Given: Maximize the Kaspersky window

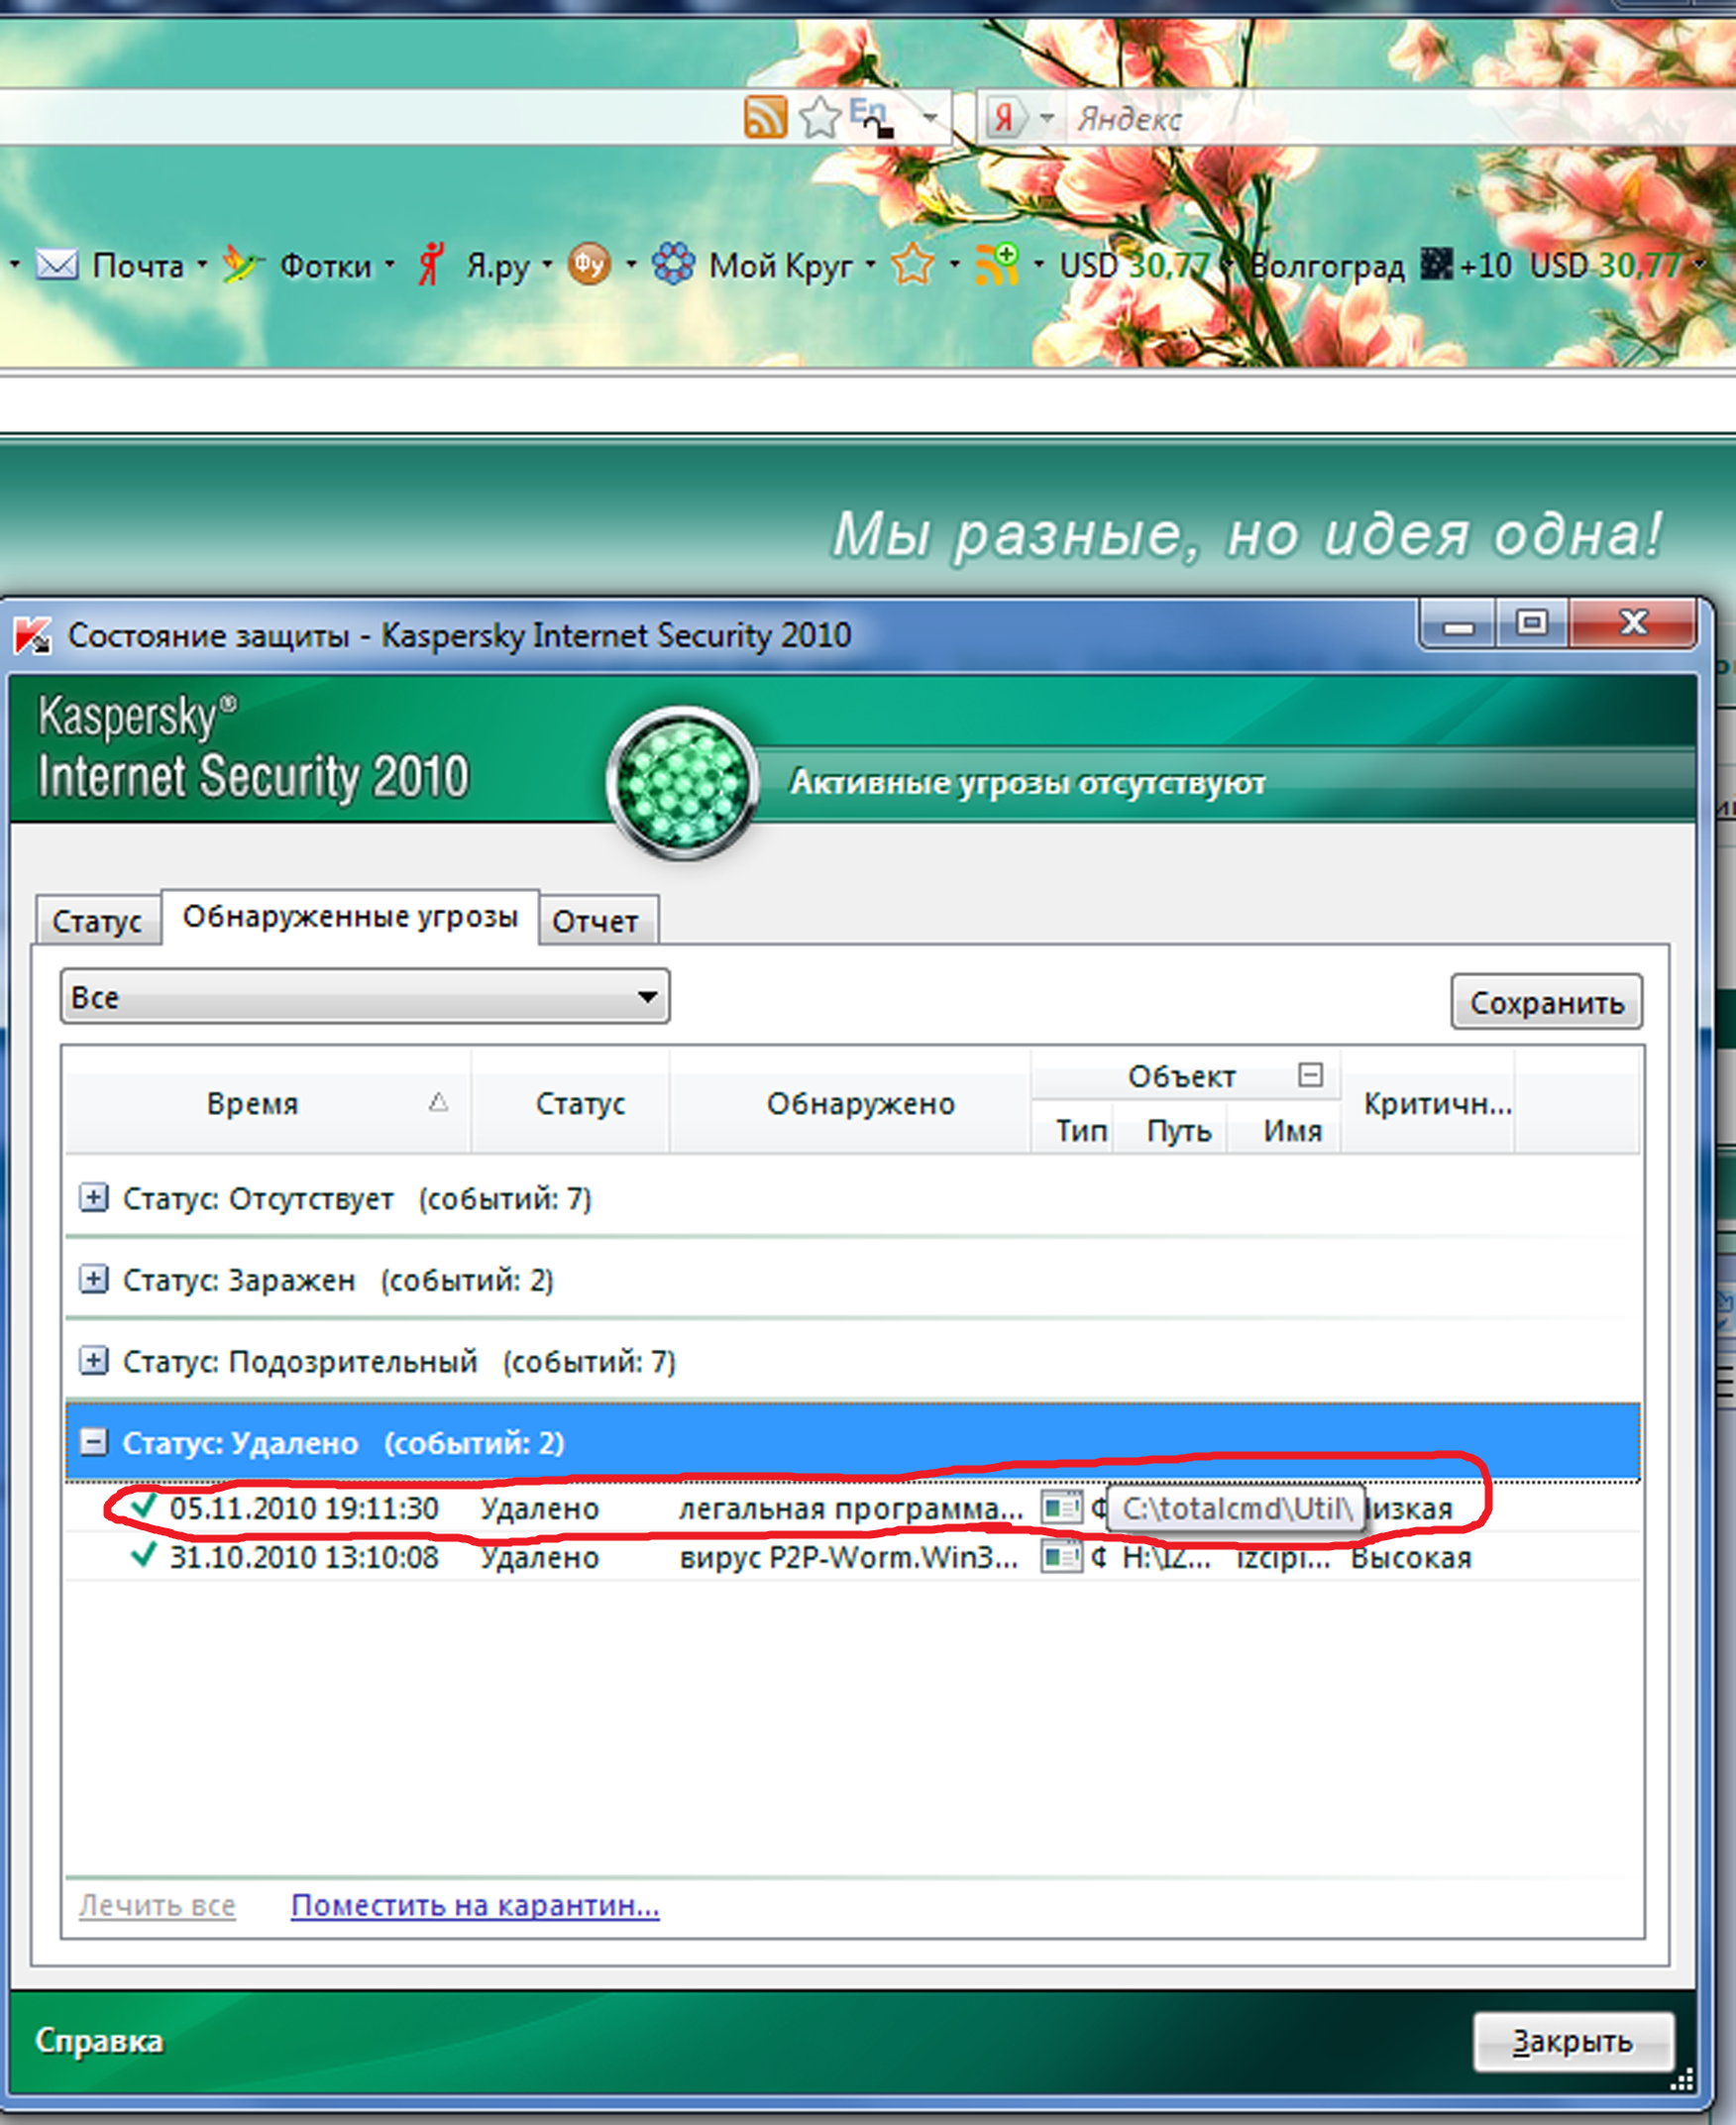Looking at the screenshot, I should coord(1532,623).
